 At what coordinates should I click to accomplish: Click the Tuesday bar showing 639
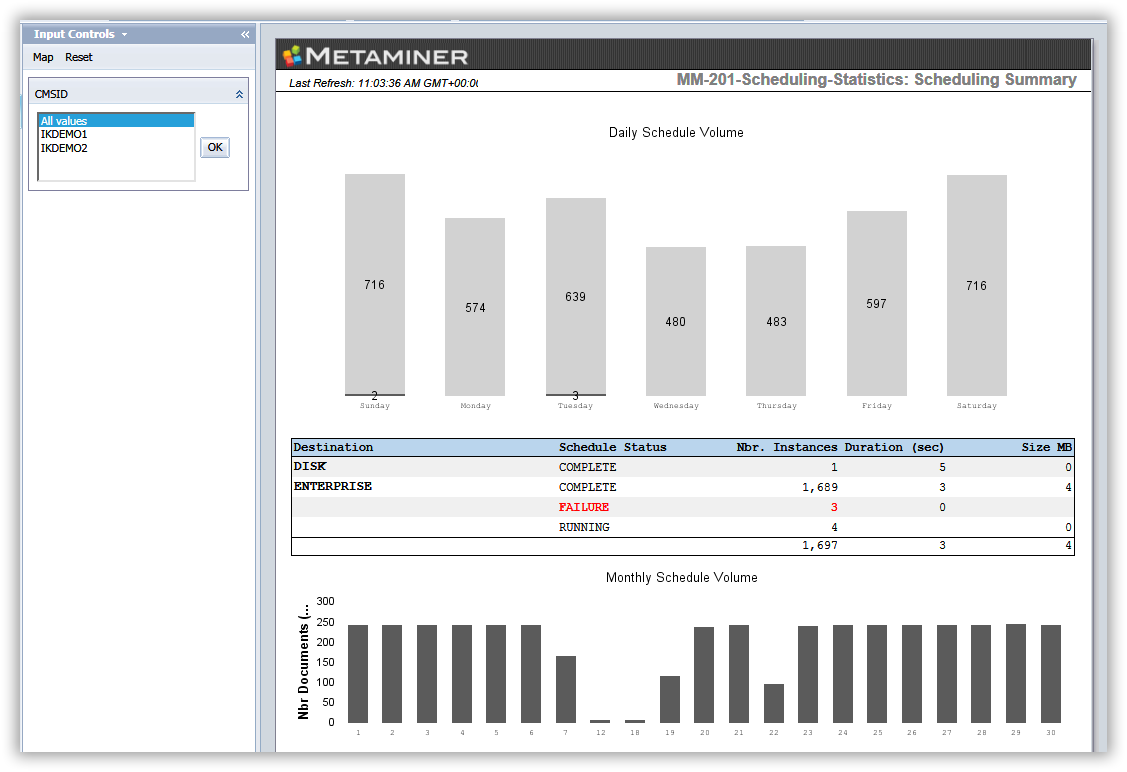click(x=576, y=296)
